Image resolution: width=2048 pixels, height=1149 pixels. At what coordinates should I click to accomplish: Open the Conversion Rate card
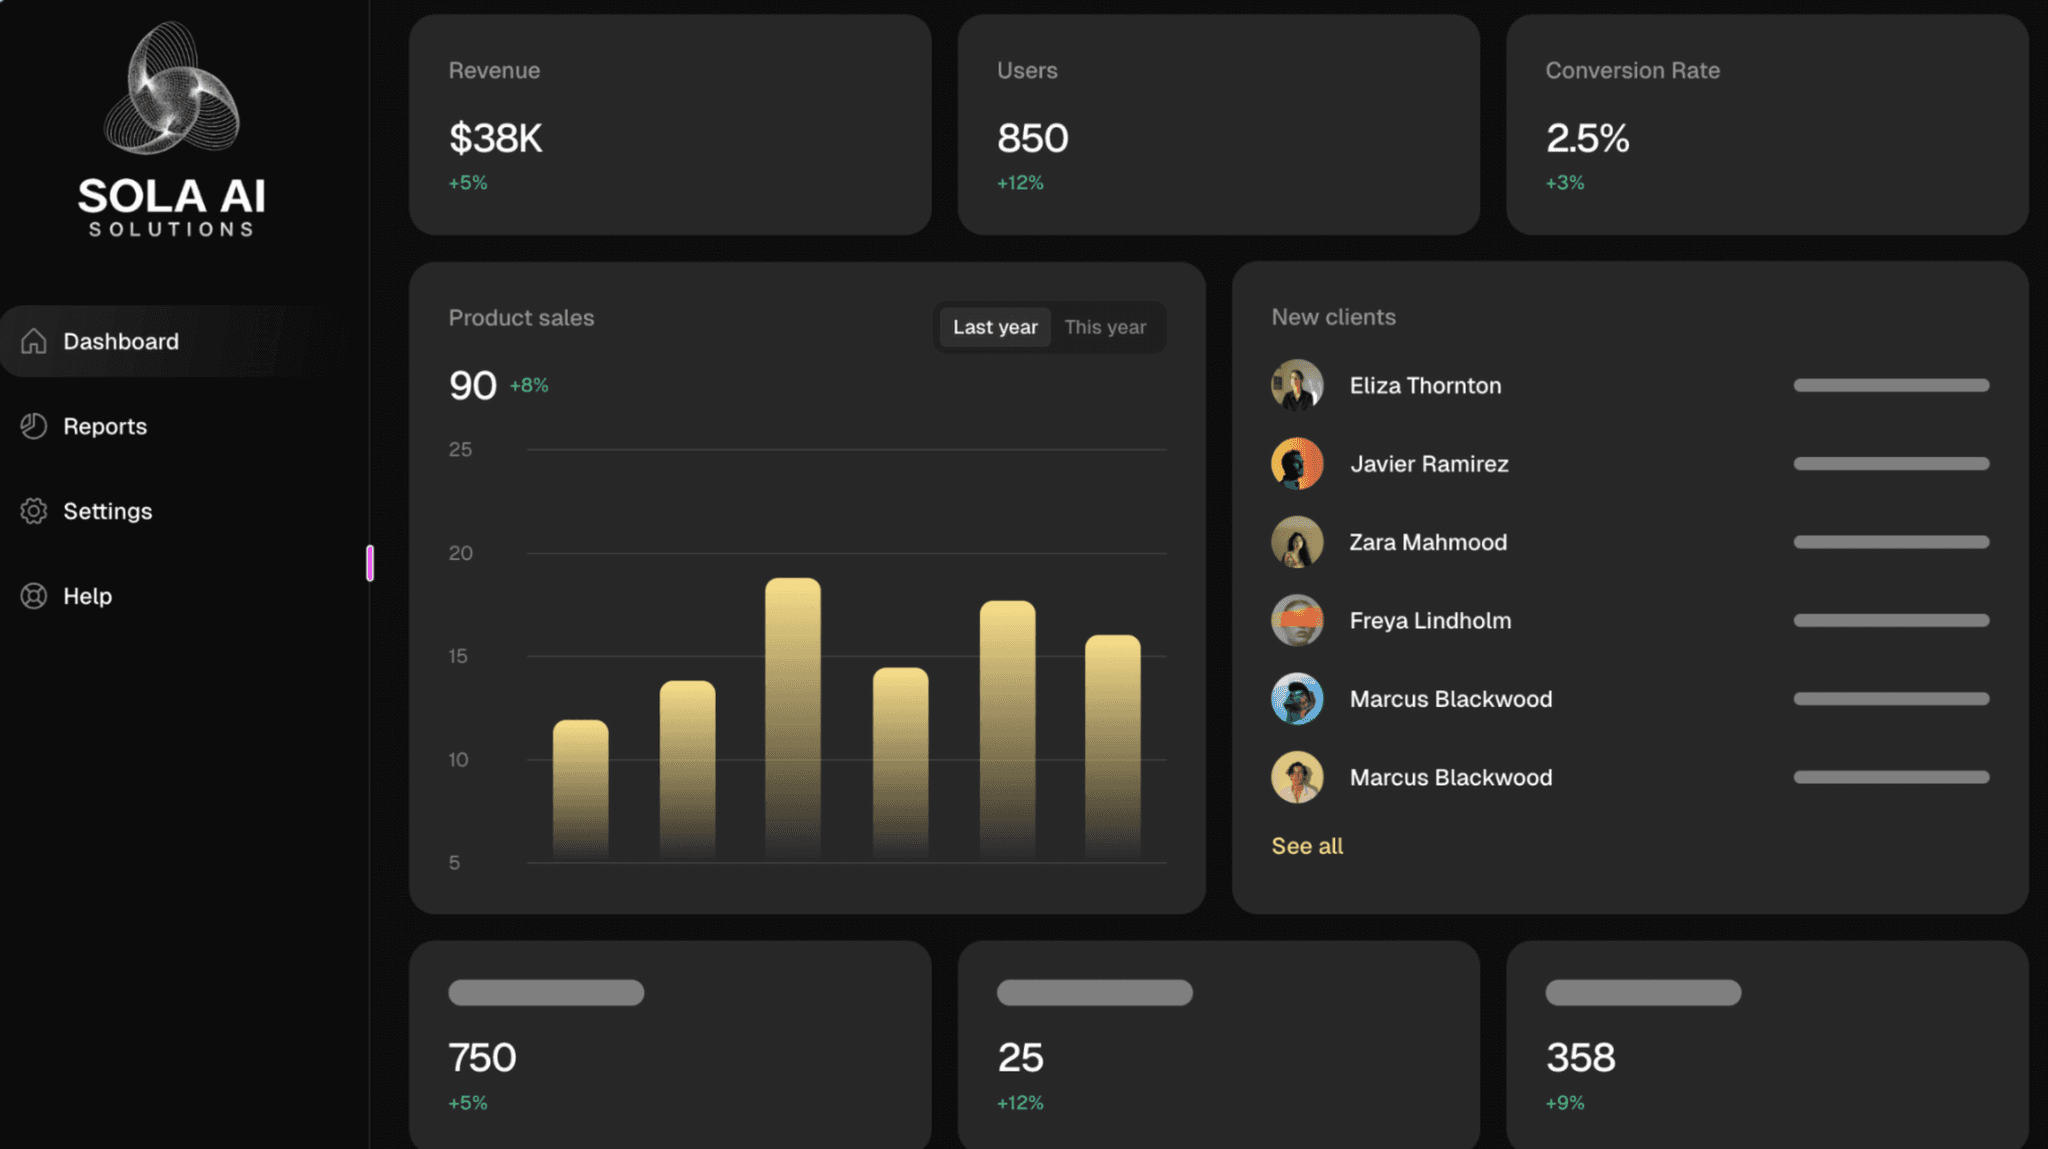tap(1766, 125)
